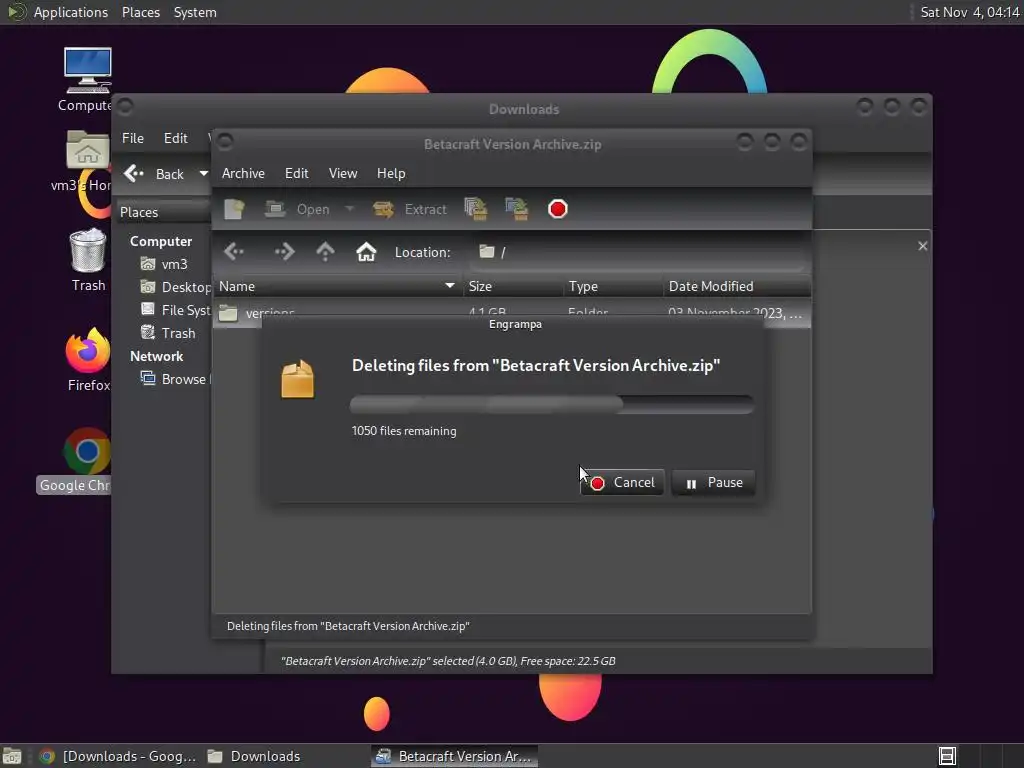1024x768 pixels.
Task: Select File System in Places sidebar
Action: click(x=175, y=310)
